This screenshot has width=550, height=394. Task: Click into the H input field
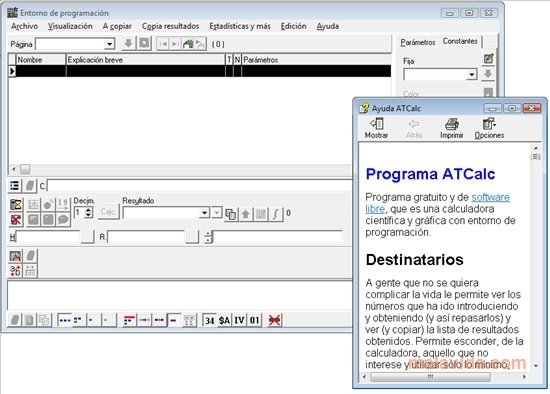48,237
